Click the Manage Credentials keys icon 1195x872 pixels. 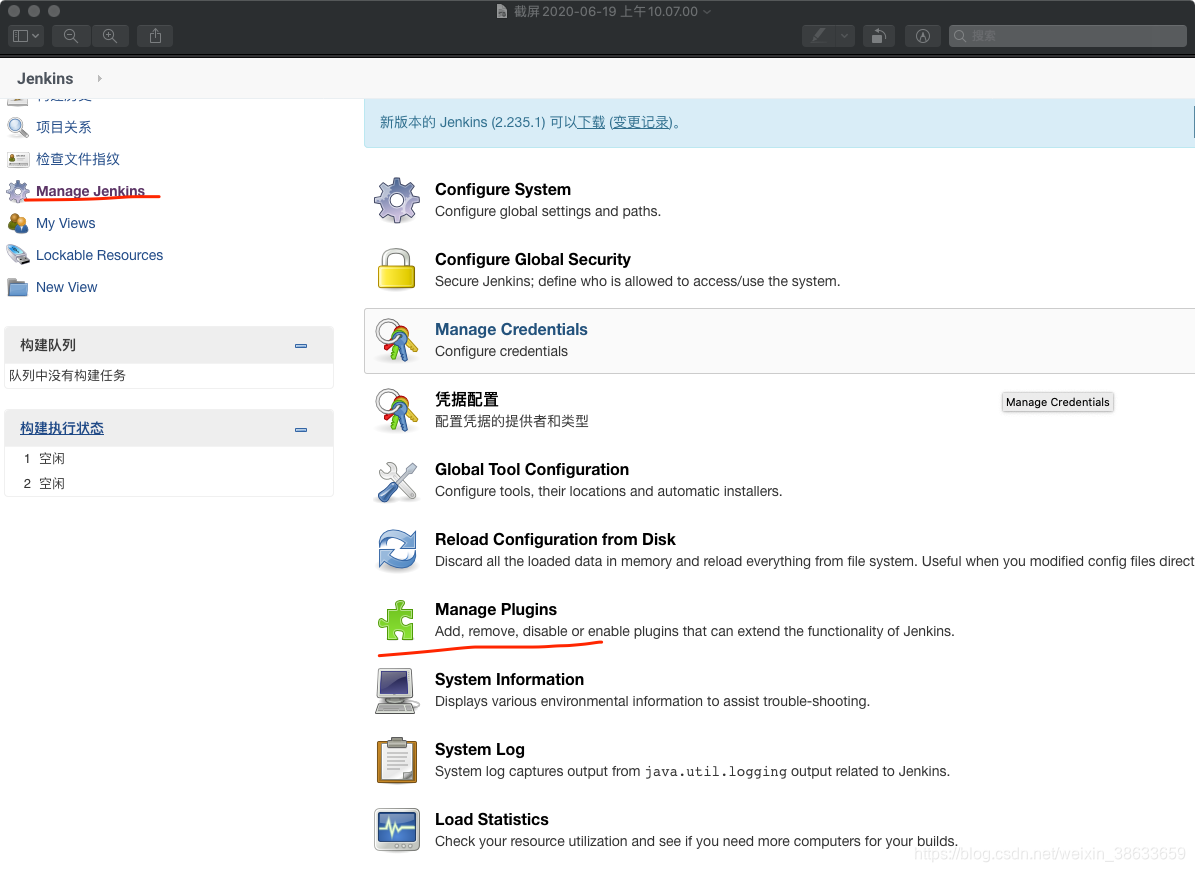click(x=396, y=340)
